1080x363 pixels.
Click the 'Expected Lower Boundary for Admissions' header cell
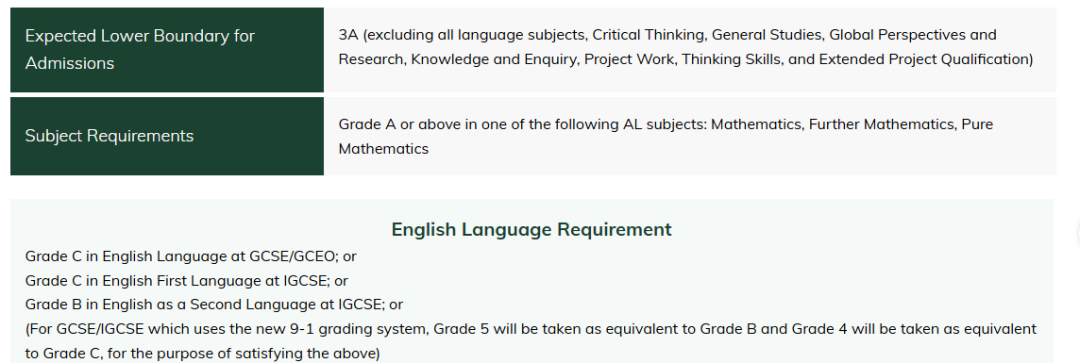[167, 50]
